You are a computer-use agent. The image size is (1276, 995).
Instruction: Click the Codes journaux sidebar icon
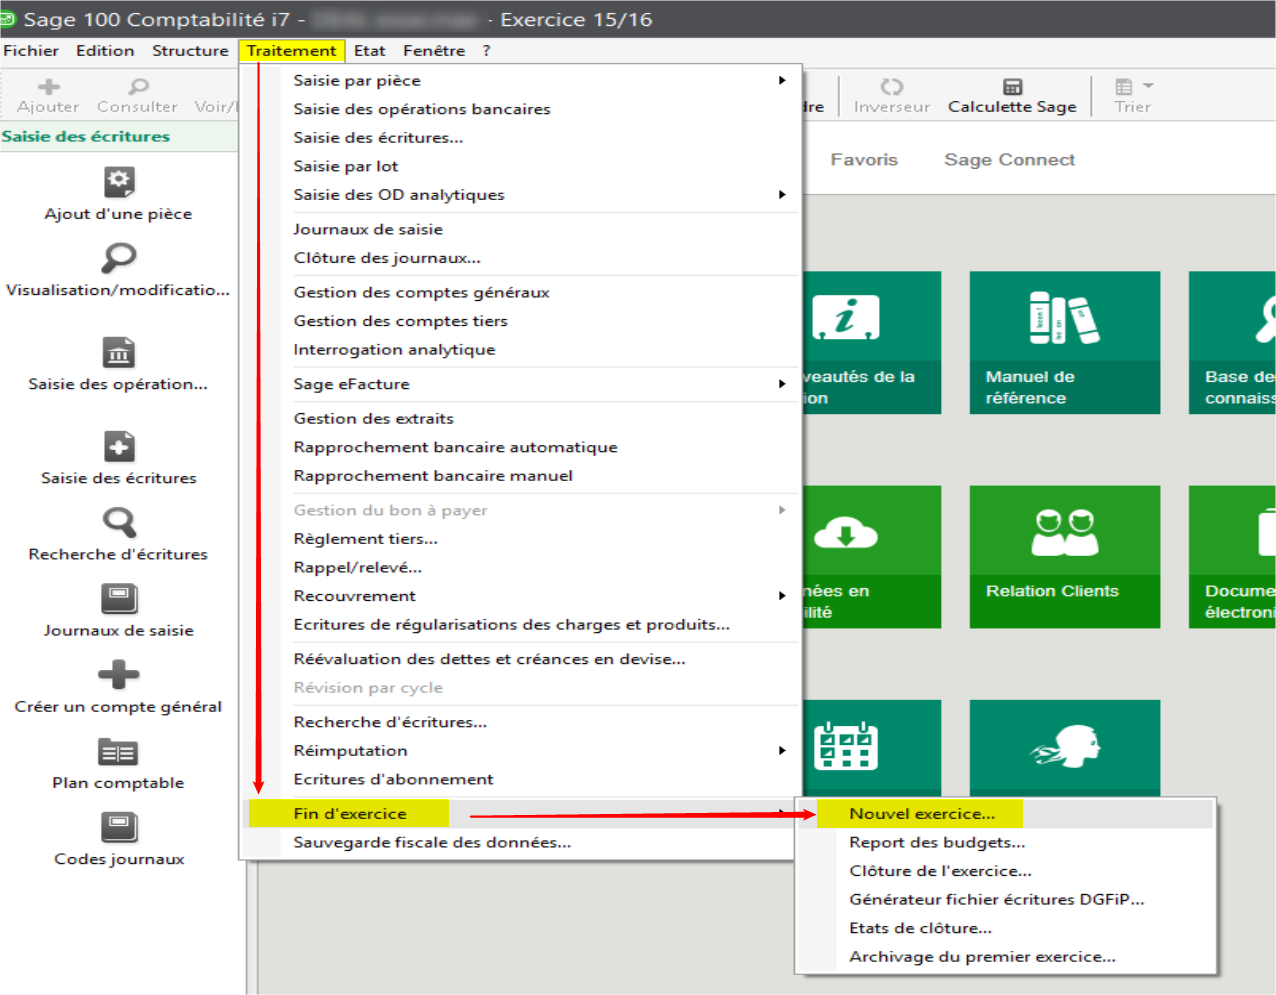119,828
